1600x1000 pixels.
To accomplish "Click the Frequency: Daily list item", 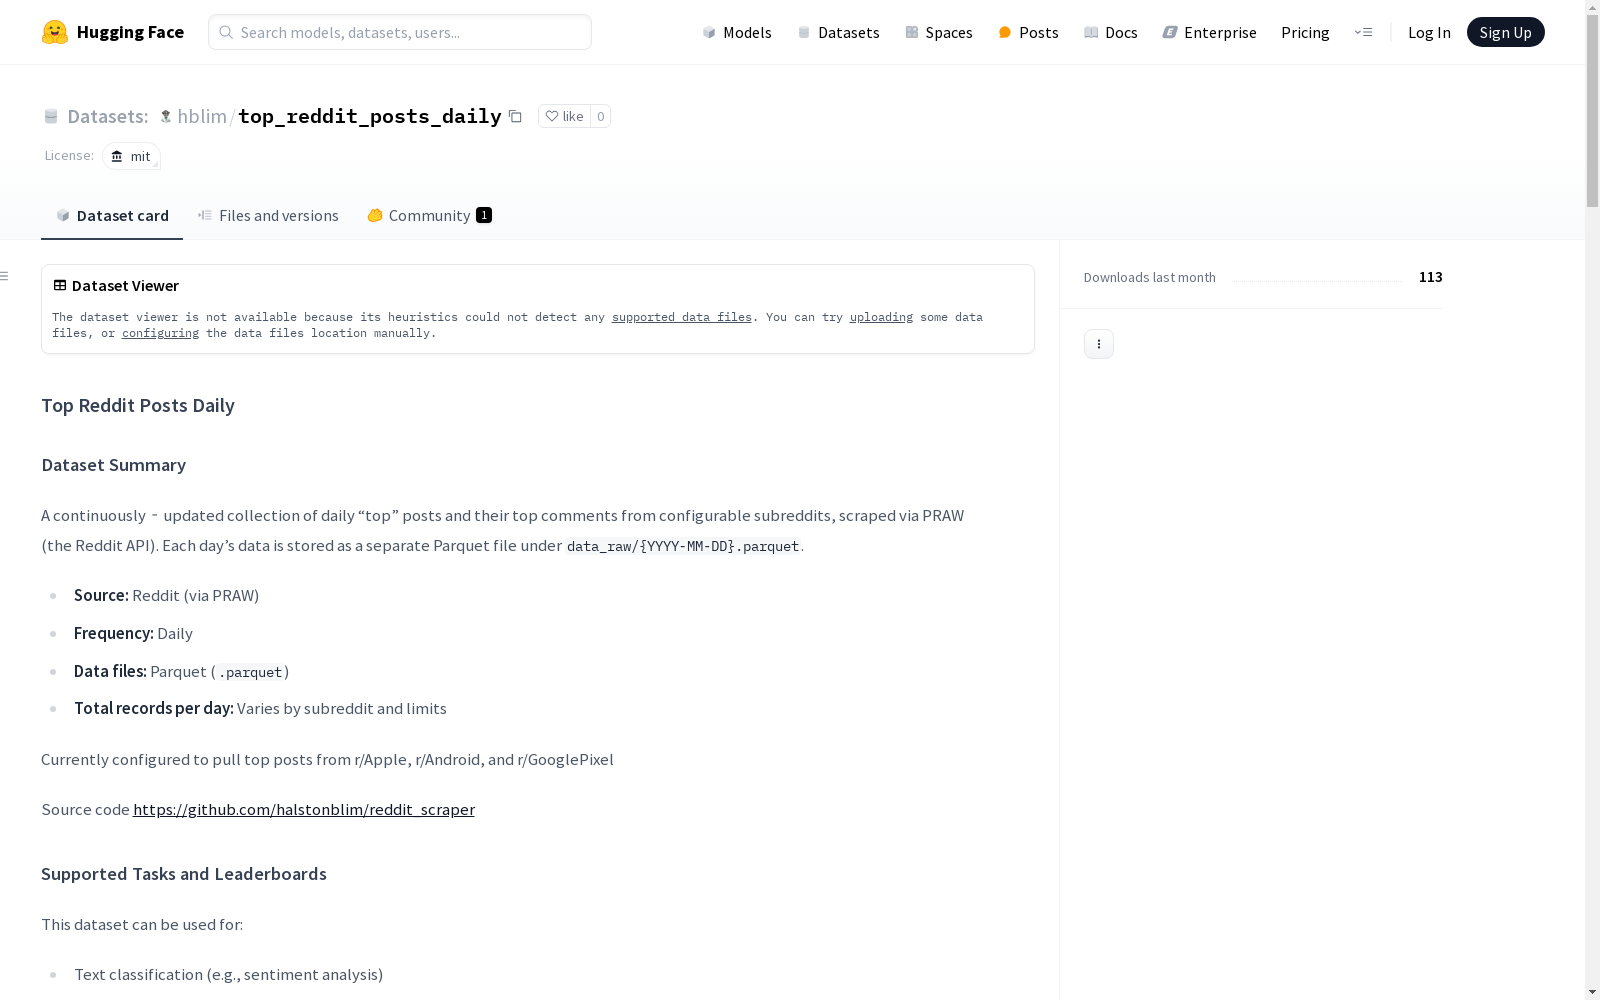I will coord(133,633).
